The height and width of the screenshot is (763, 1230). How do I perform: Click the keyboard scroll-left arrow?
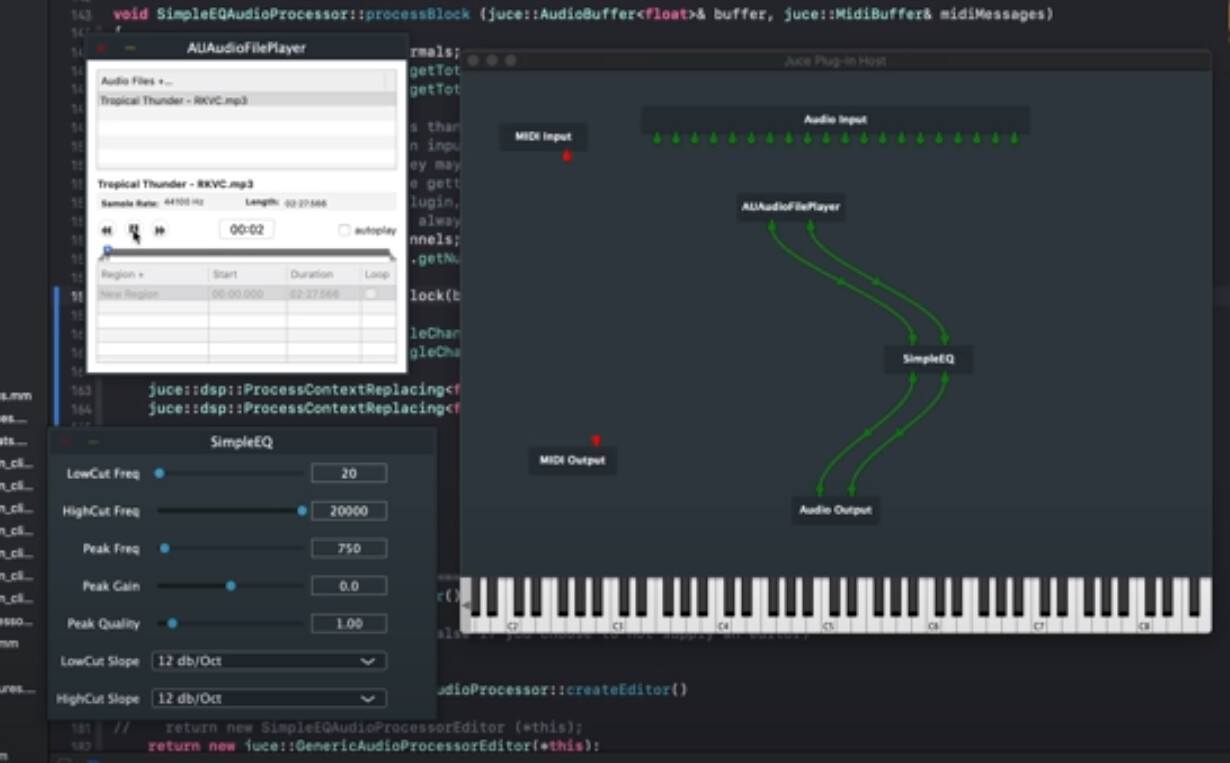[465, 605]
